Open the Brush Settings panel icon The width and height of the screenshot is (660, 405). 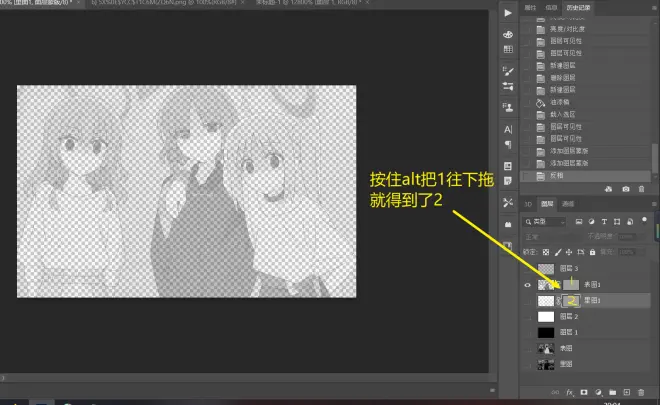(x=508, y=71)
